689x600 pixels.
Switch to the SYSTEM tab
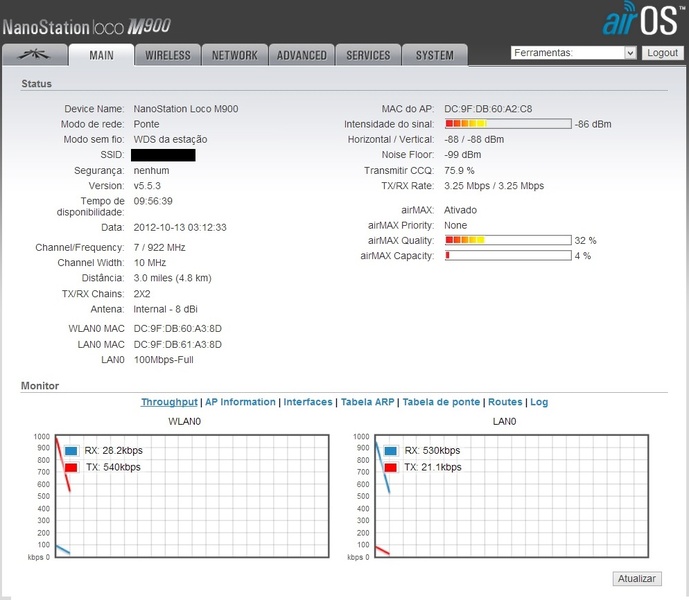[x=435, y=55]
